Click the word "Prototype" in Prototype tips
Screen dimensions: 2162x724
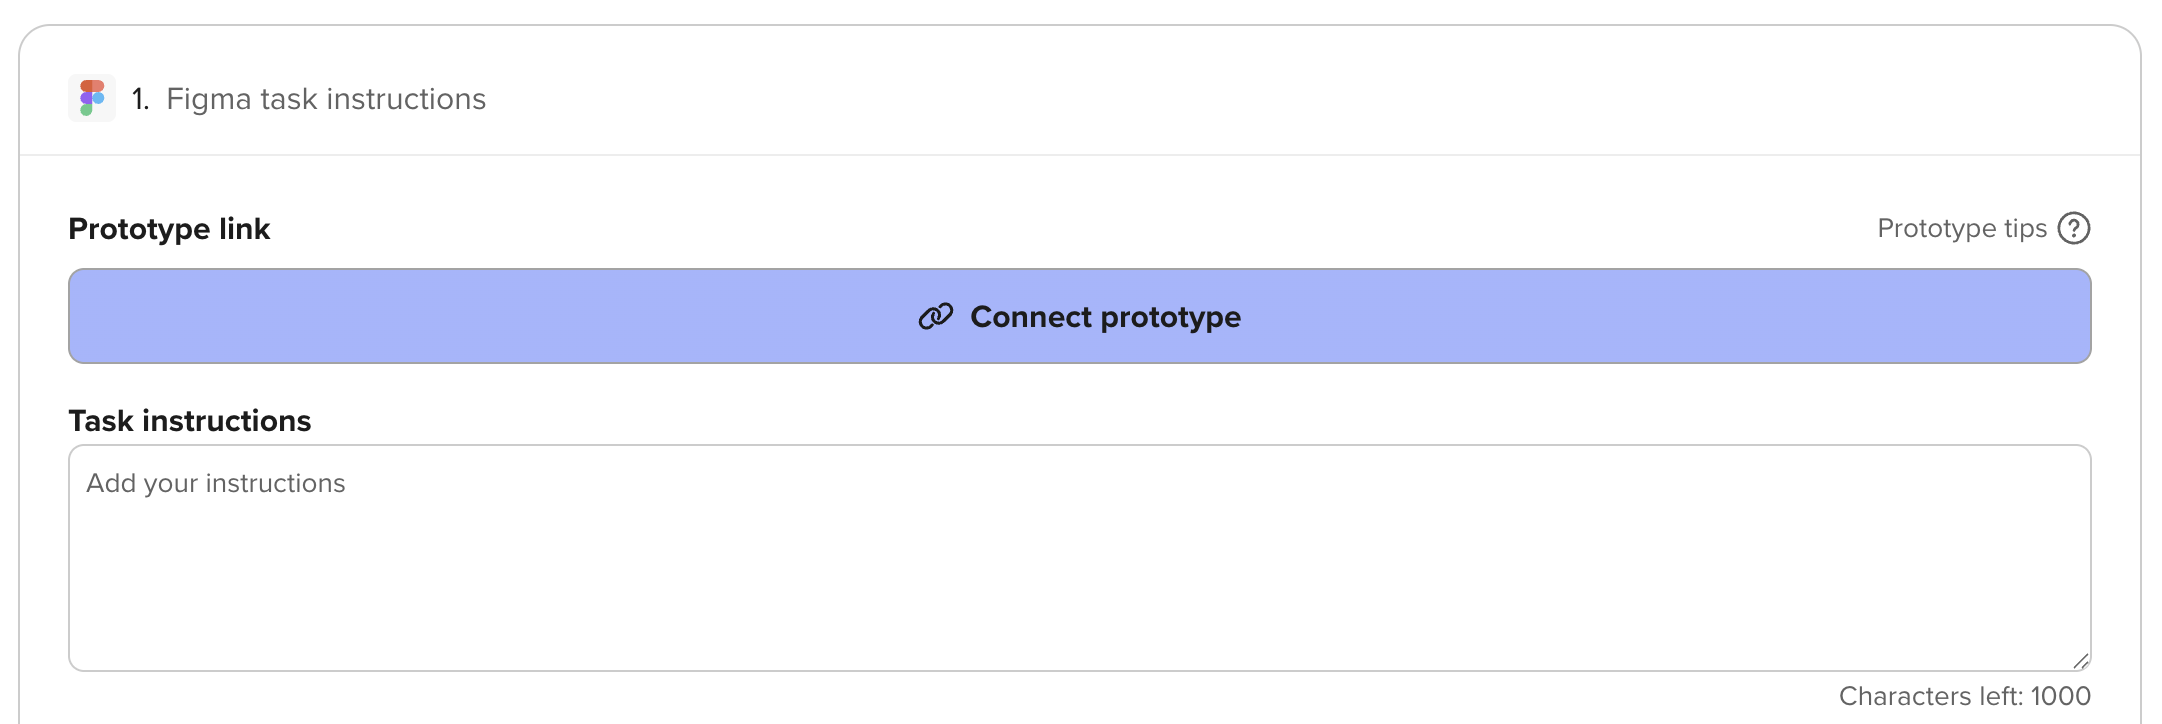(x=1937, y=229)
